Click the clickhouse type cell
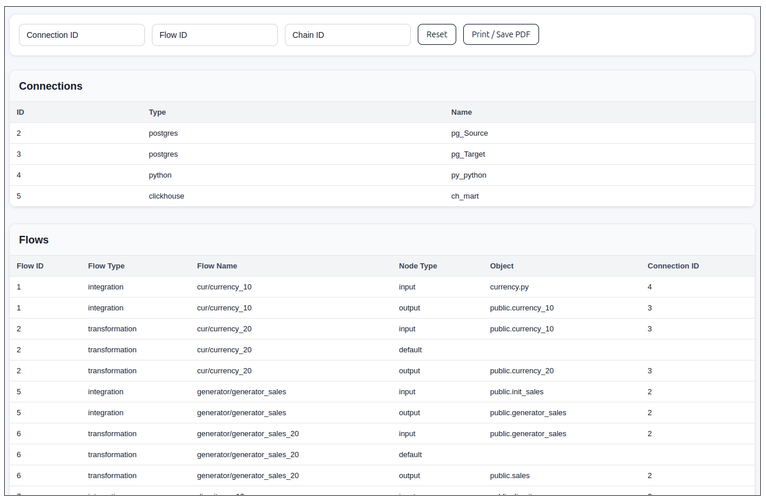 [166, 196]
